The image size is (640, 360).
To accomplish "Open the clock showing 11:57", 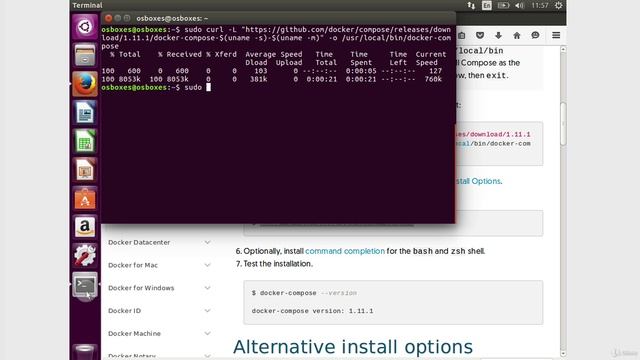I will (x=540, y=5).
